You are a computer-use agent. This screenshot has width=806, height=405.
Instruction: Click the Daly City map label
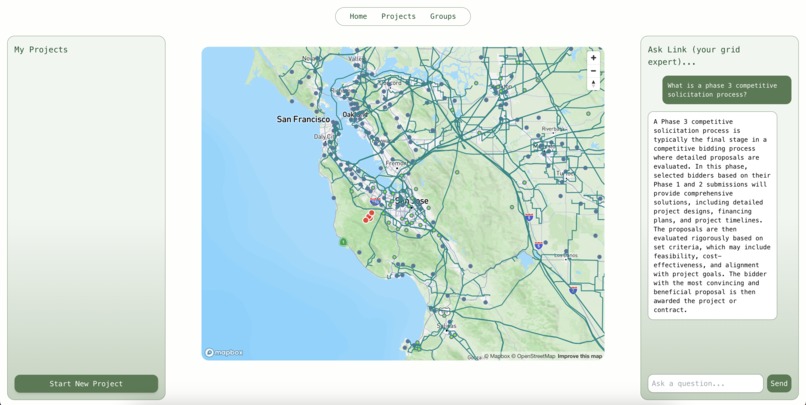324,137
